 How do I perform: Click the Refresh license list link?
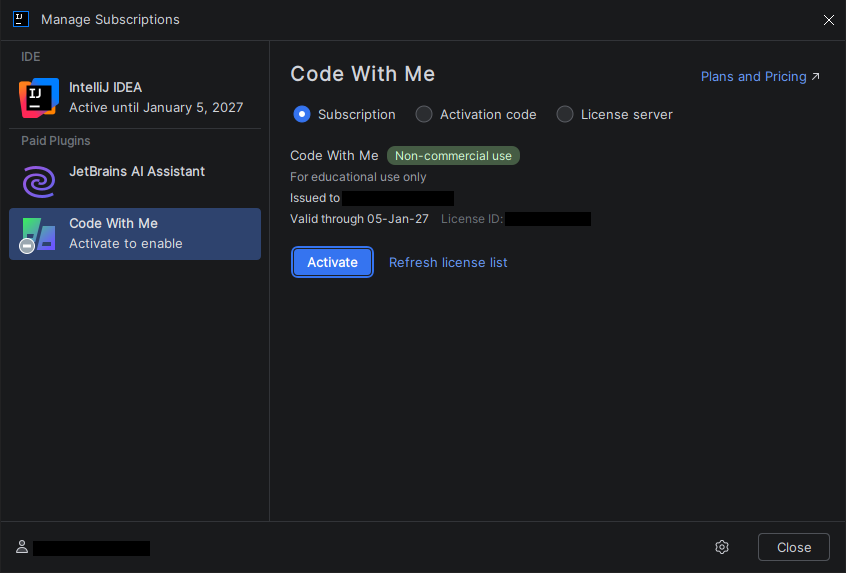[x=448, y=262]
